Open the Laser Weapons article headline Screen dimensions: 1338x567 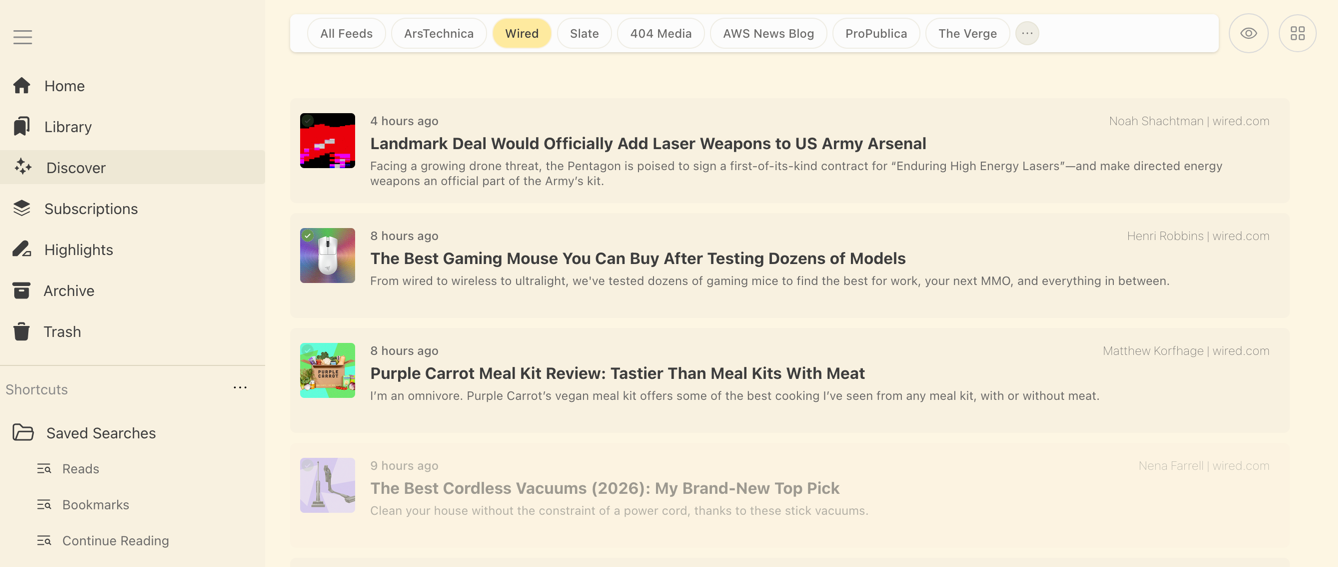648,143
